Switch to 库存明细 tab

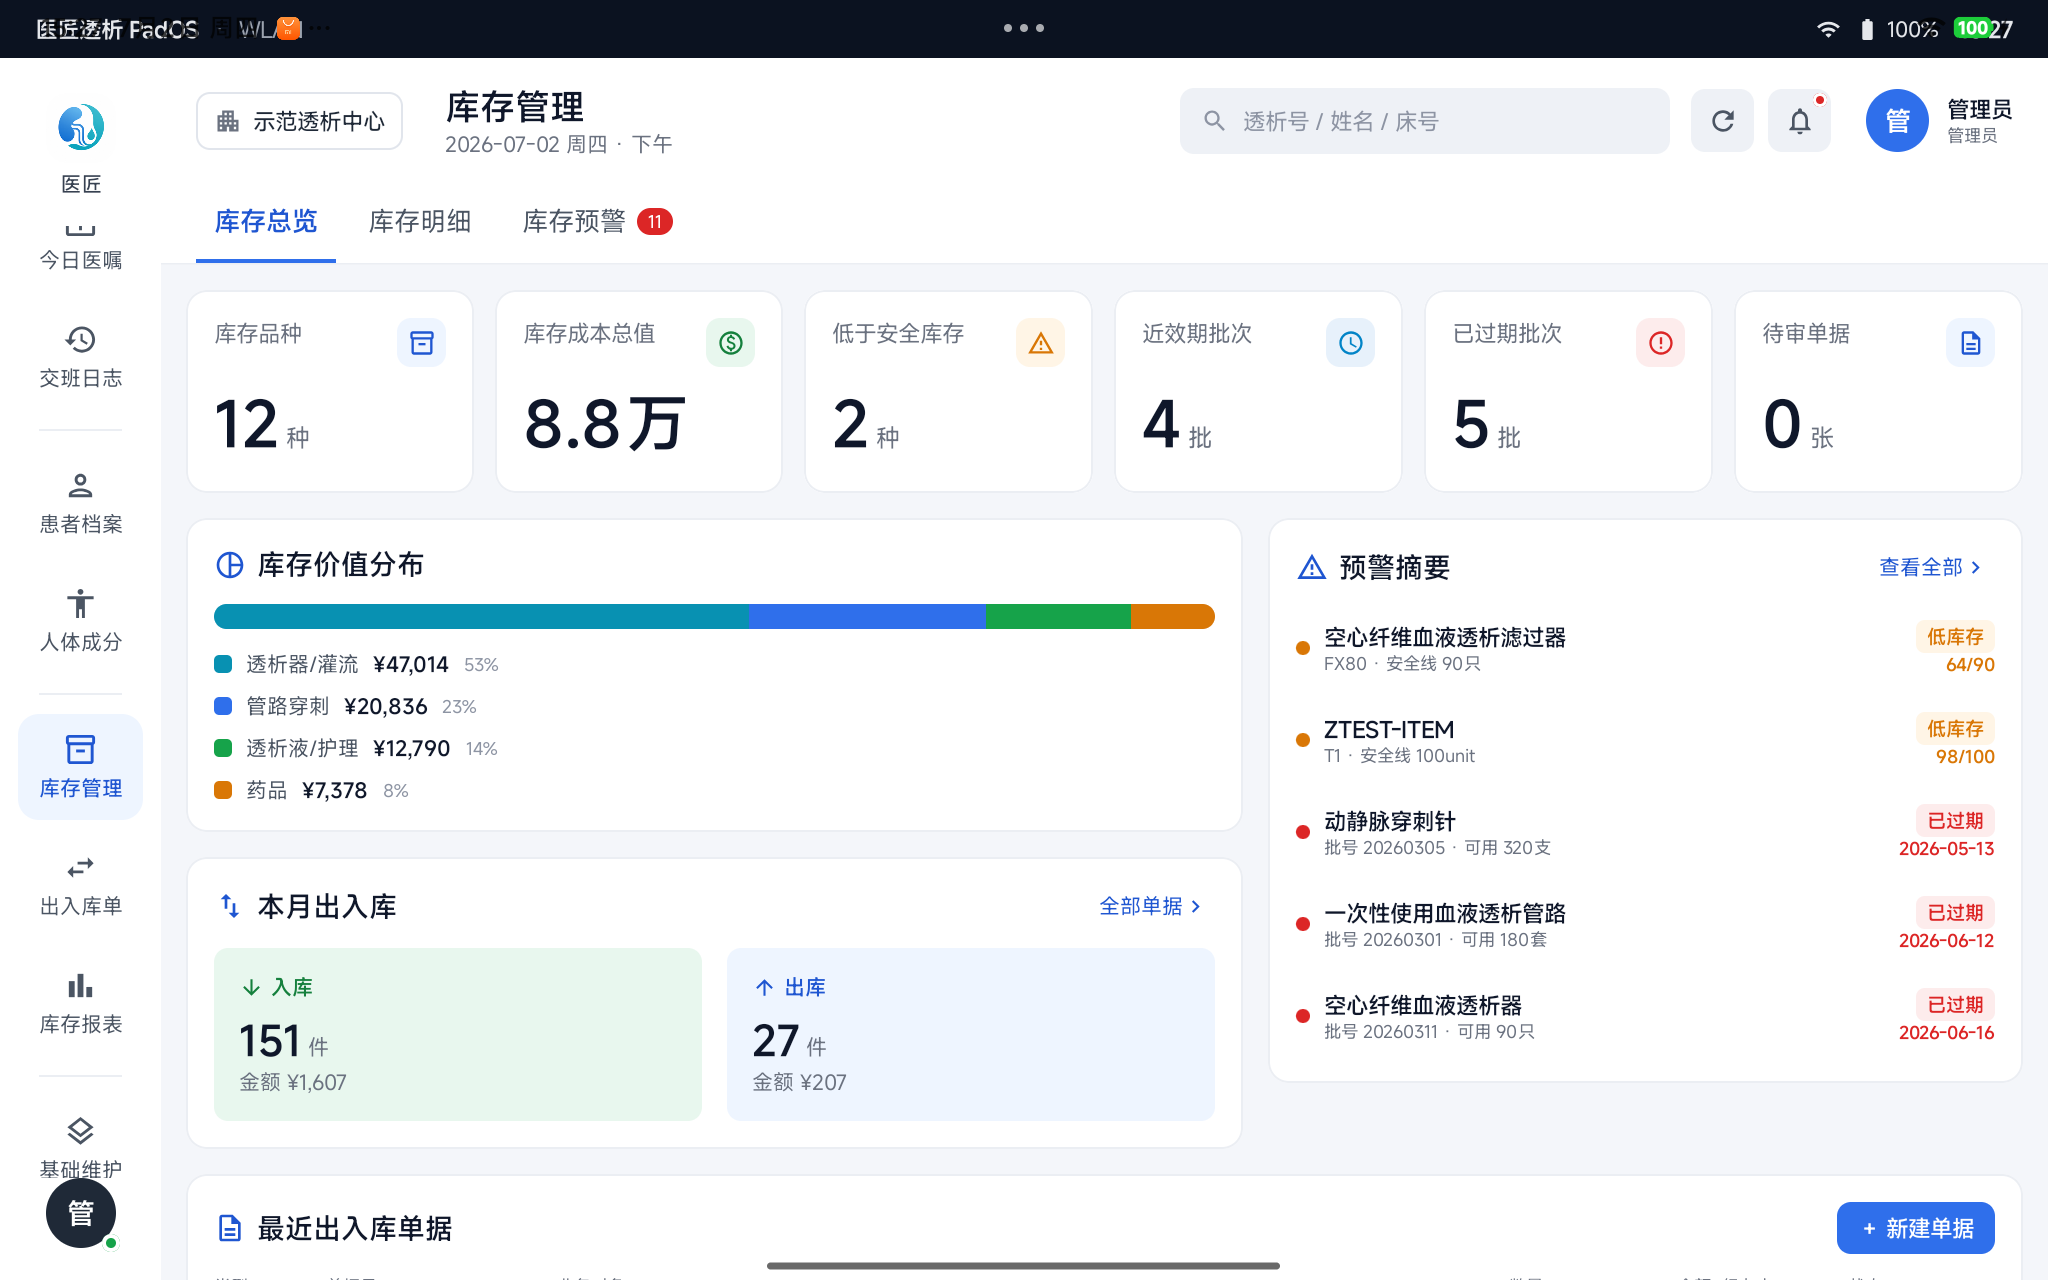pos(420,221)
